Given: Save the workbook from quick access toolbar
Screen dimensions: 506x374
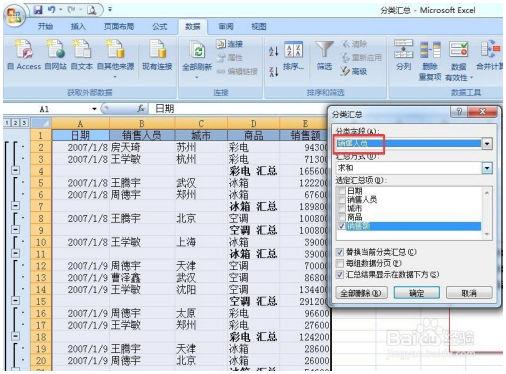Looking at the screenshot, I should [38, 10].
